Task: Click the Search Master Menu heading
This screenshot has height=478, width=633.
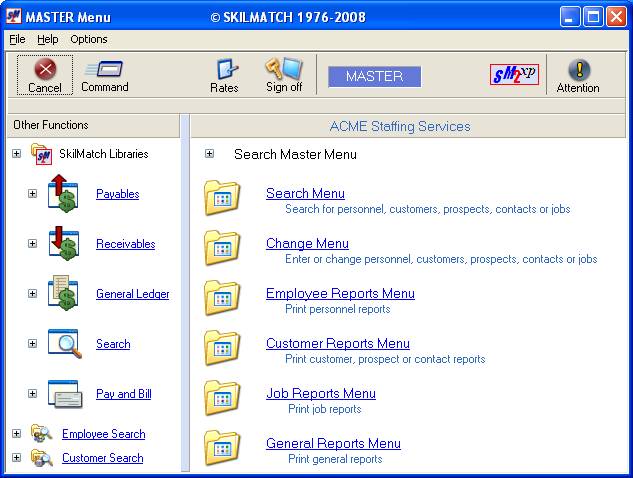Action: point(295,154)
